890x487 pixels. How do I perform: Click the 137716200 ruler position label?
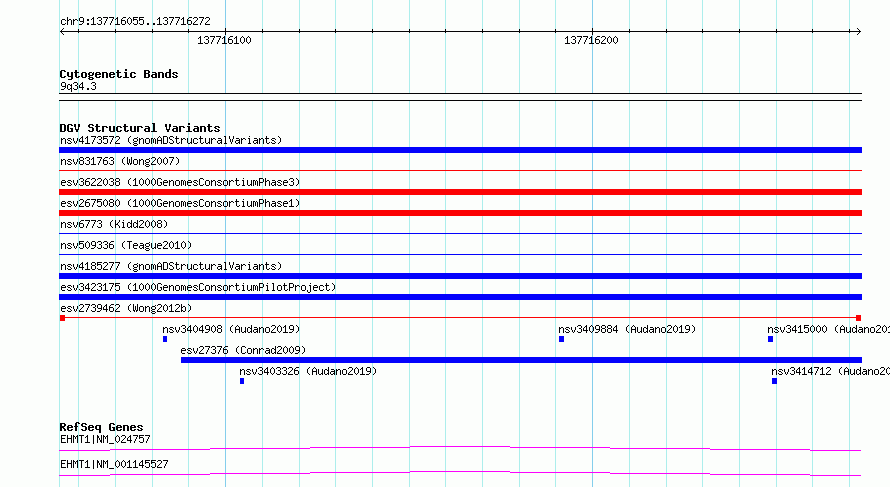pos(591,40)
